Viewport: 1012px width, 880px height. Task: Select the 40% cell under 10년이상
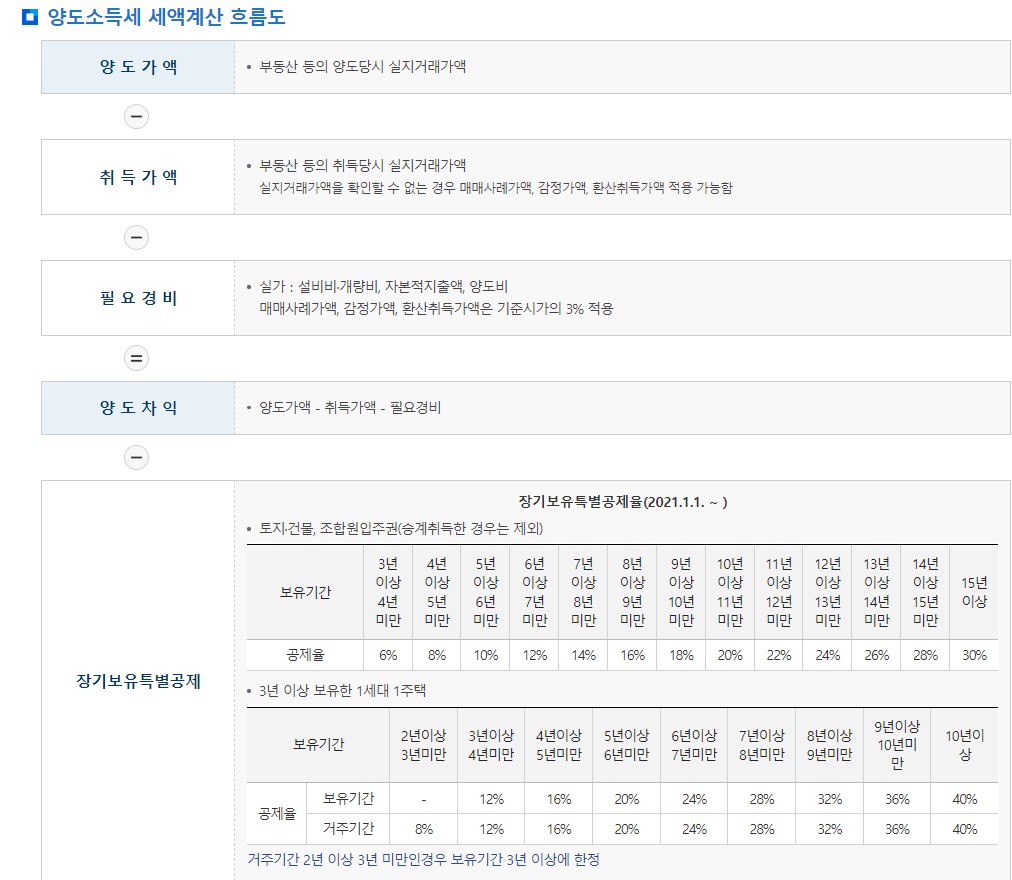point(964,799)
